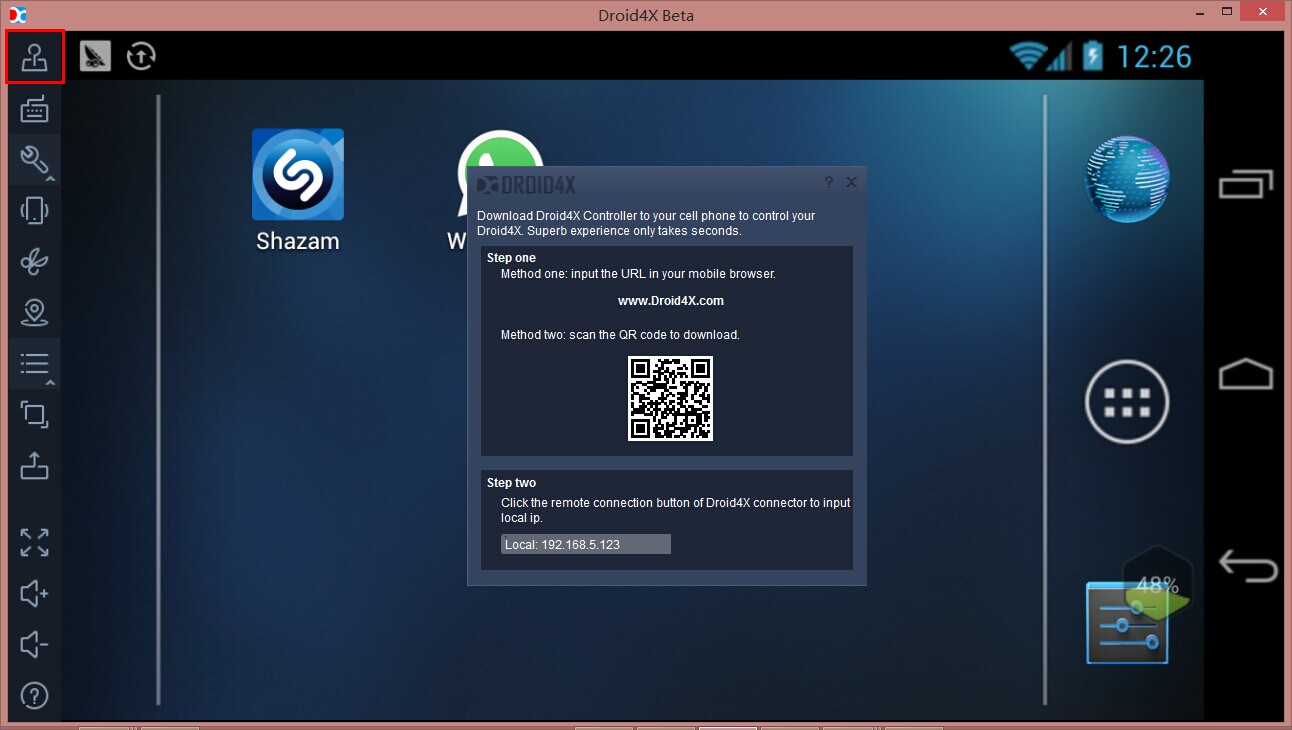Screen dimensions: 1292x730
Task: Click the notification icon in Android status bar
Action: (x=95, y=56)
